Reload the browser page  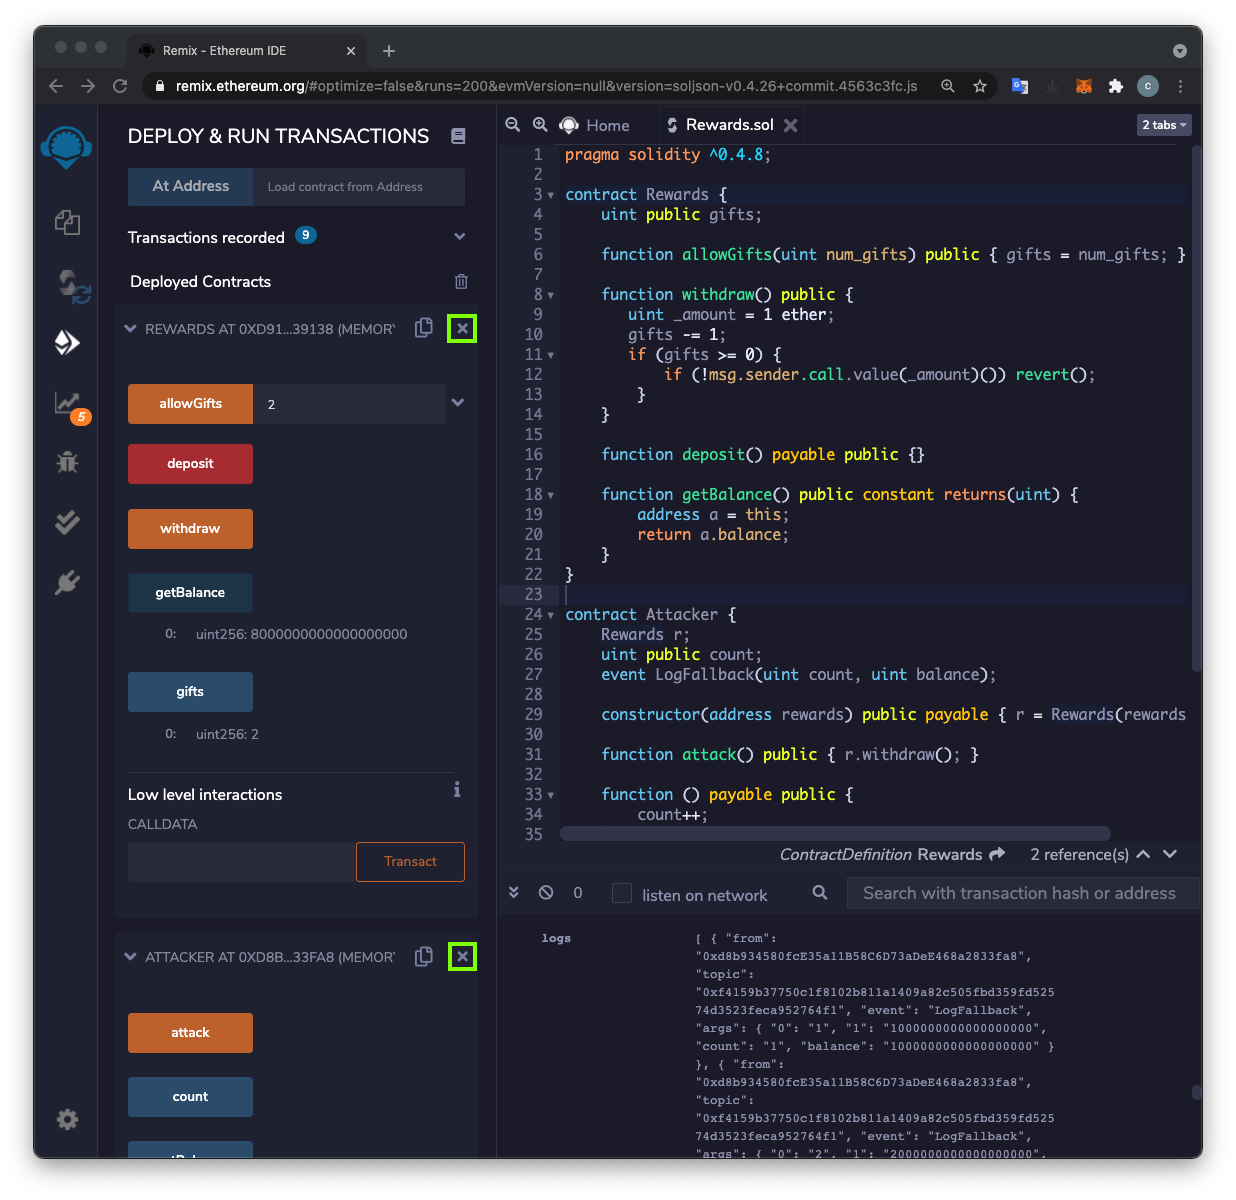click(x=120, y=86)
